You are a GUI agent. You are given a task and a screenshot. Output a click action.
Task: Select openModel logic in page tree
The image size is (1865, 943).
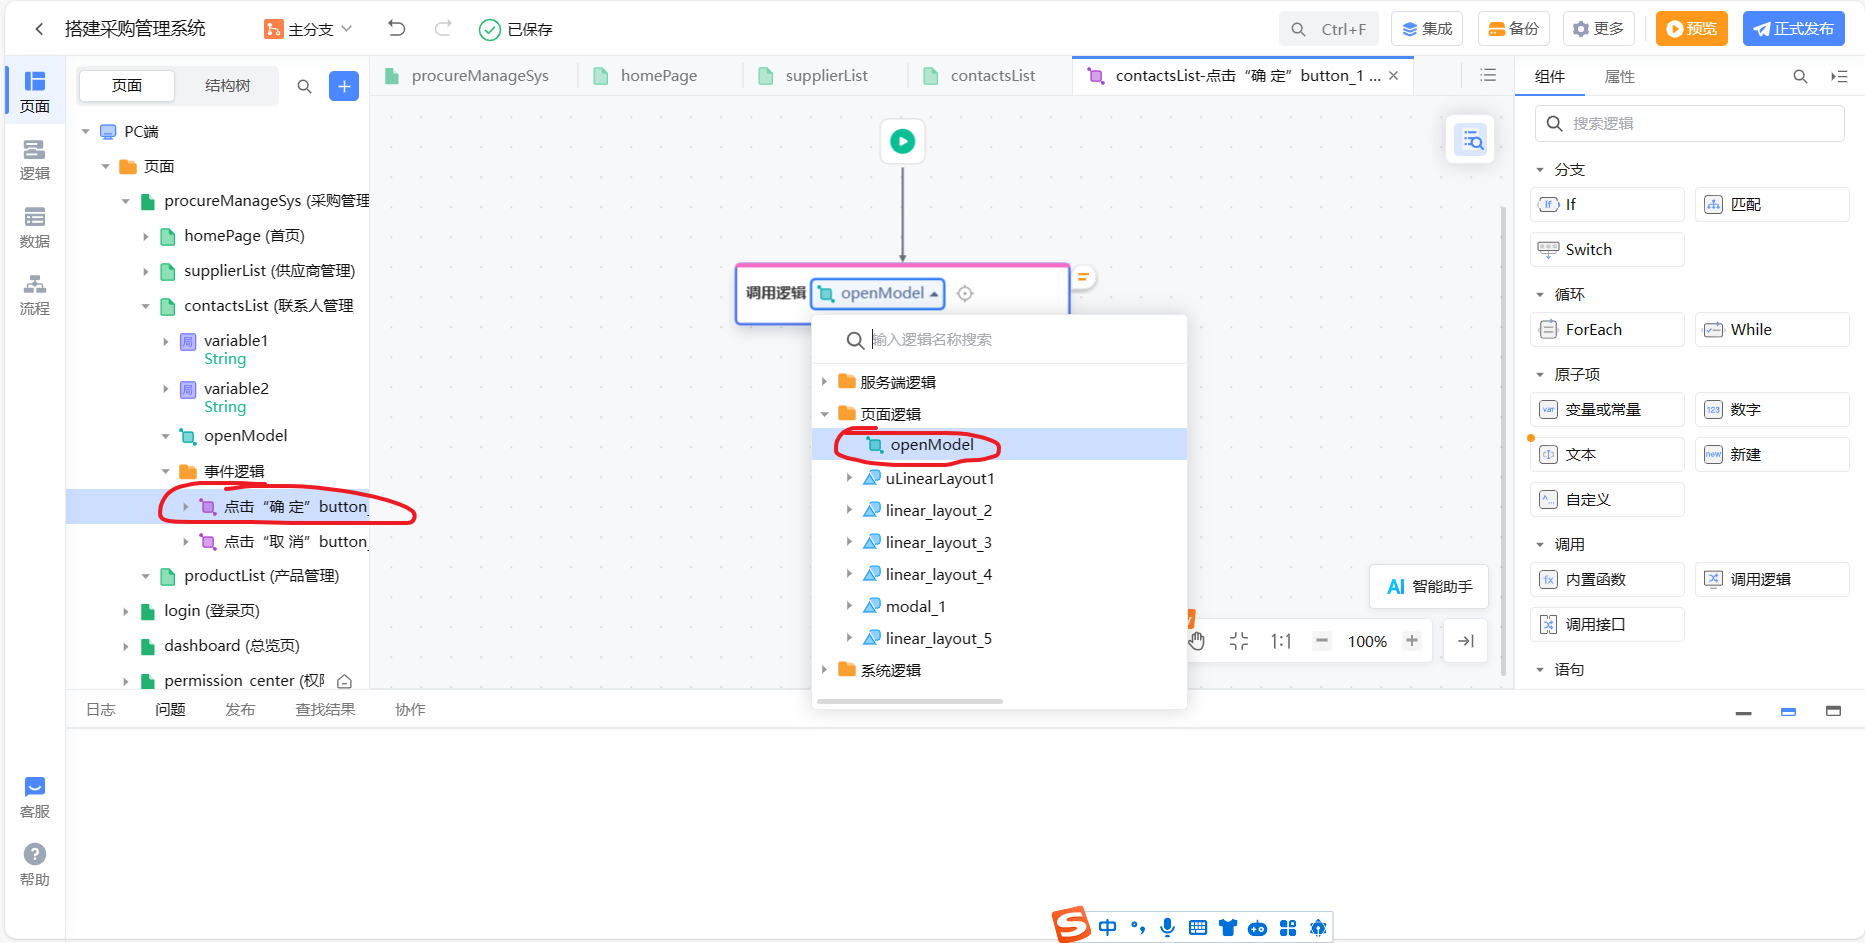[245, 436]
